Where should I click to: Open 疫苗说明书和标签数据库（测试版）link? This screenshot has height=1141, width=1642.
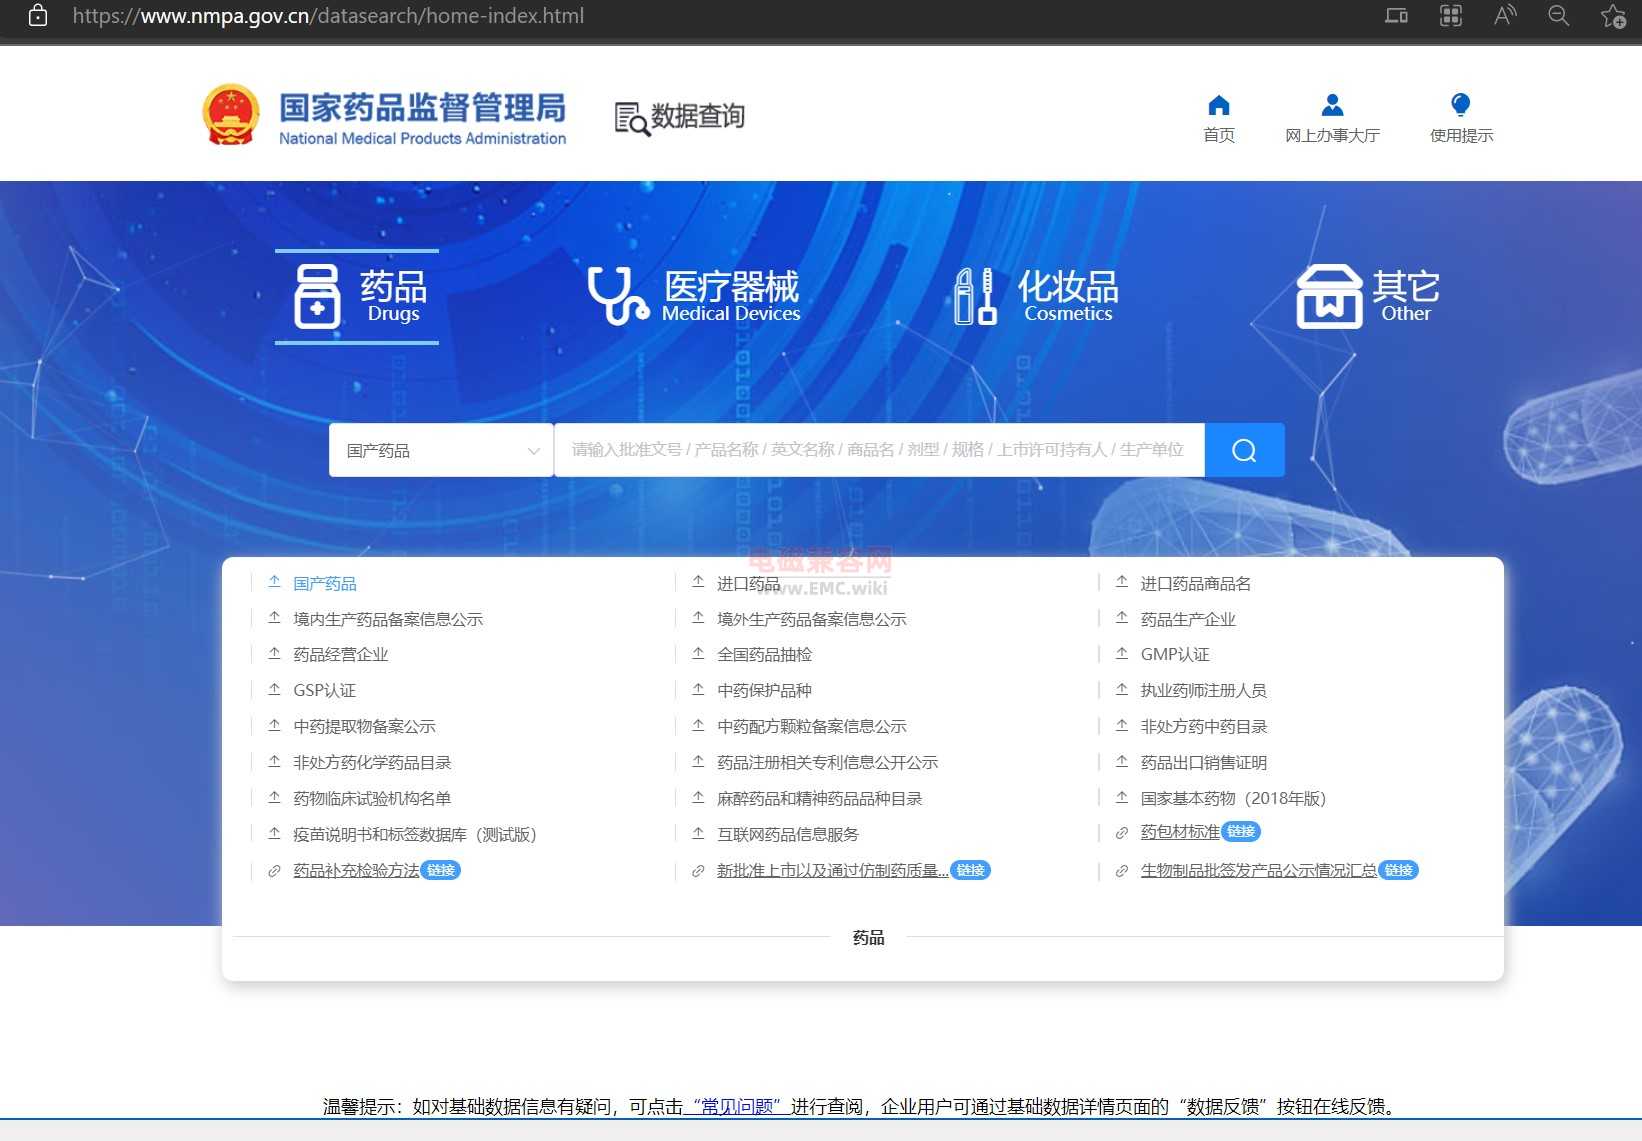pyautogui.click(x=415, y=834)
